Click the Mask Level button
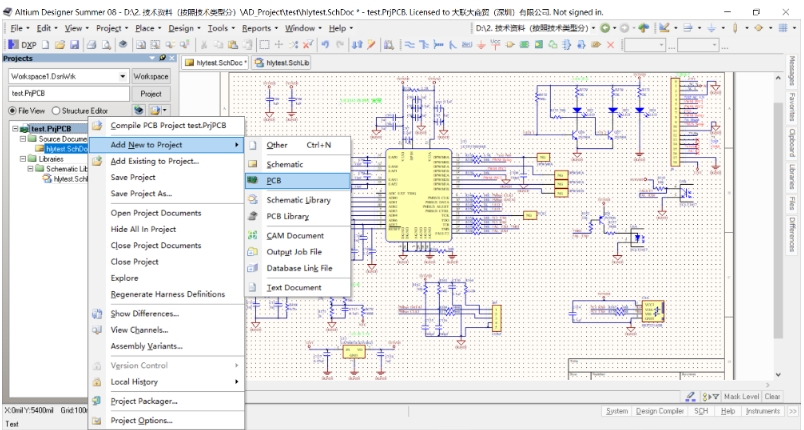 (741, 396)
